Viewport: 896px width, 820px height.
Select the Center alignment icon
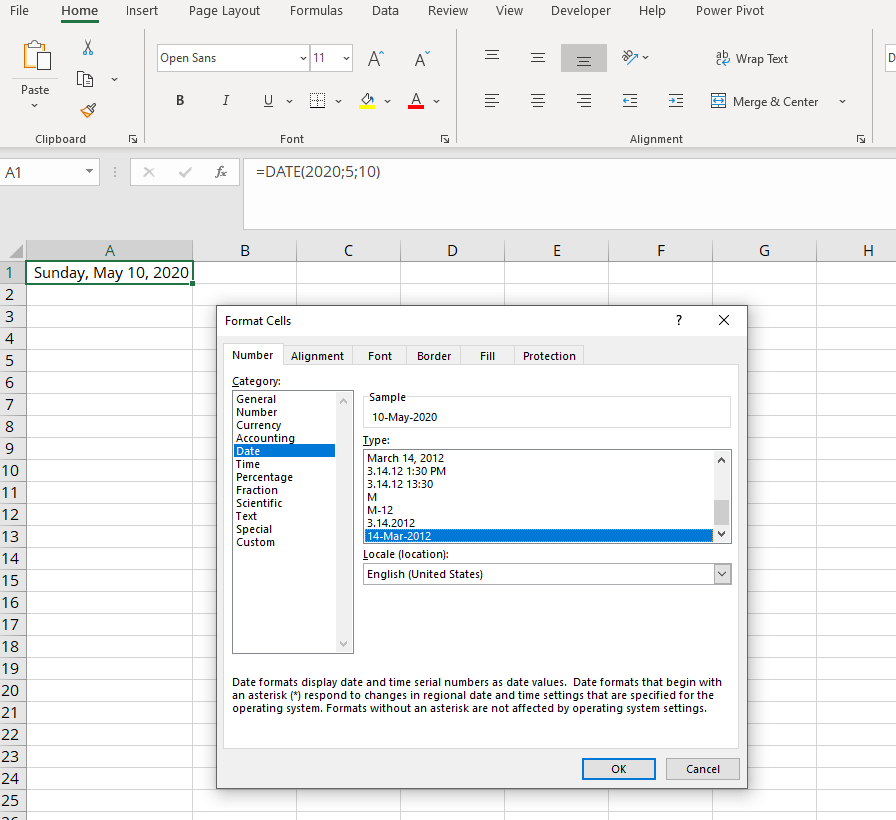[537, 100]
